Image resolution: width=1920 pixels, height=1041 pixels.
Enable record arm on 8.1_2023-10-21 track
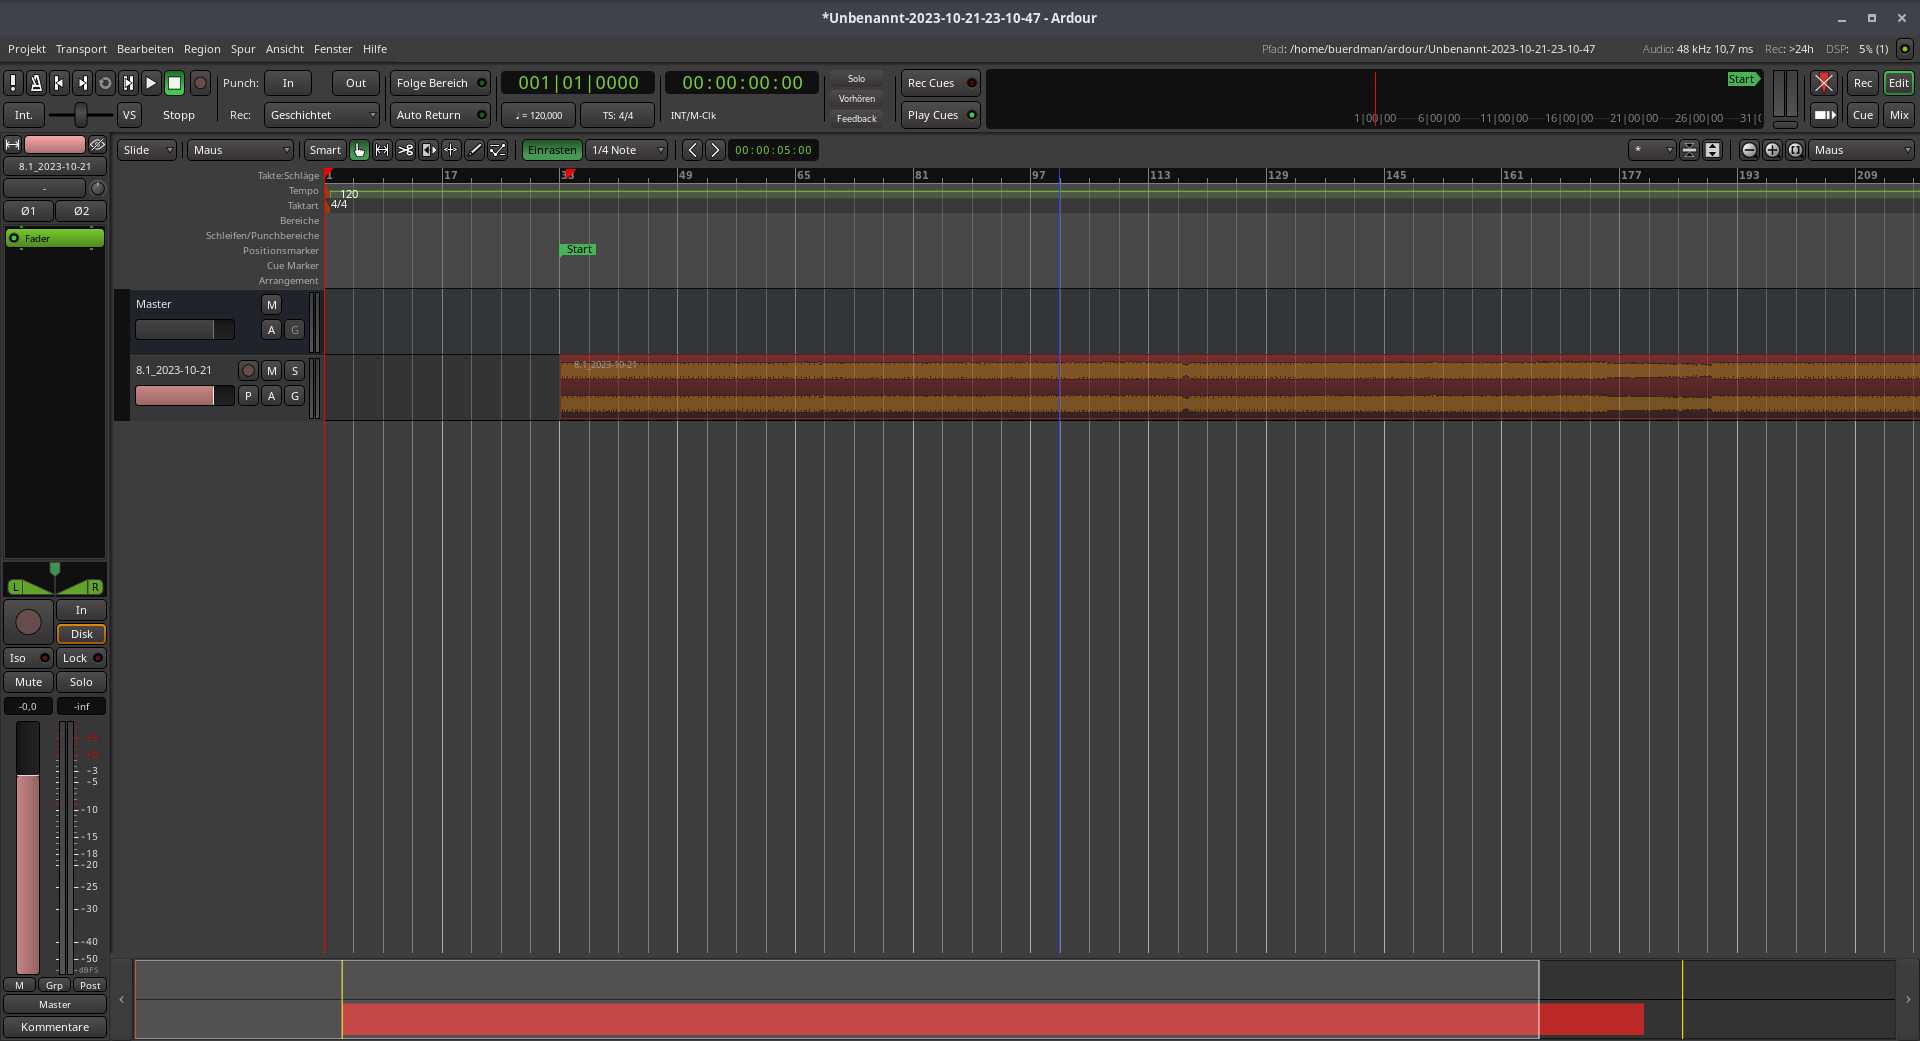[x=248, y=371]
